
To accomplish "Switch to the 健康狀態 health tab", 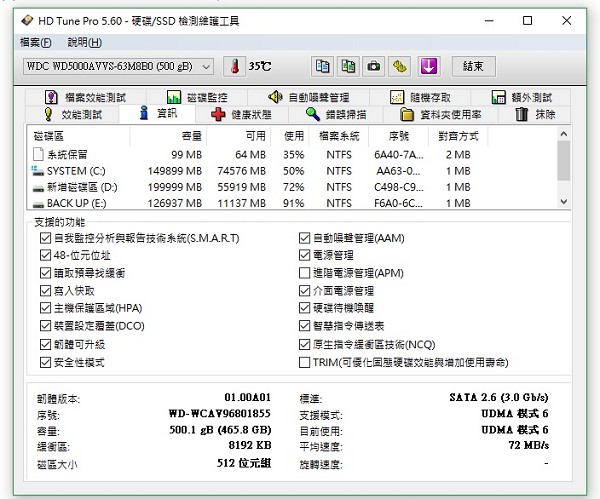I will click(241, 114).
